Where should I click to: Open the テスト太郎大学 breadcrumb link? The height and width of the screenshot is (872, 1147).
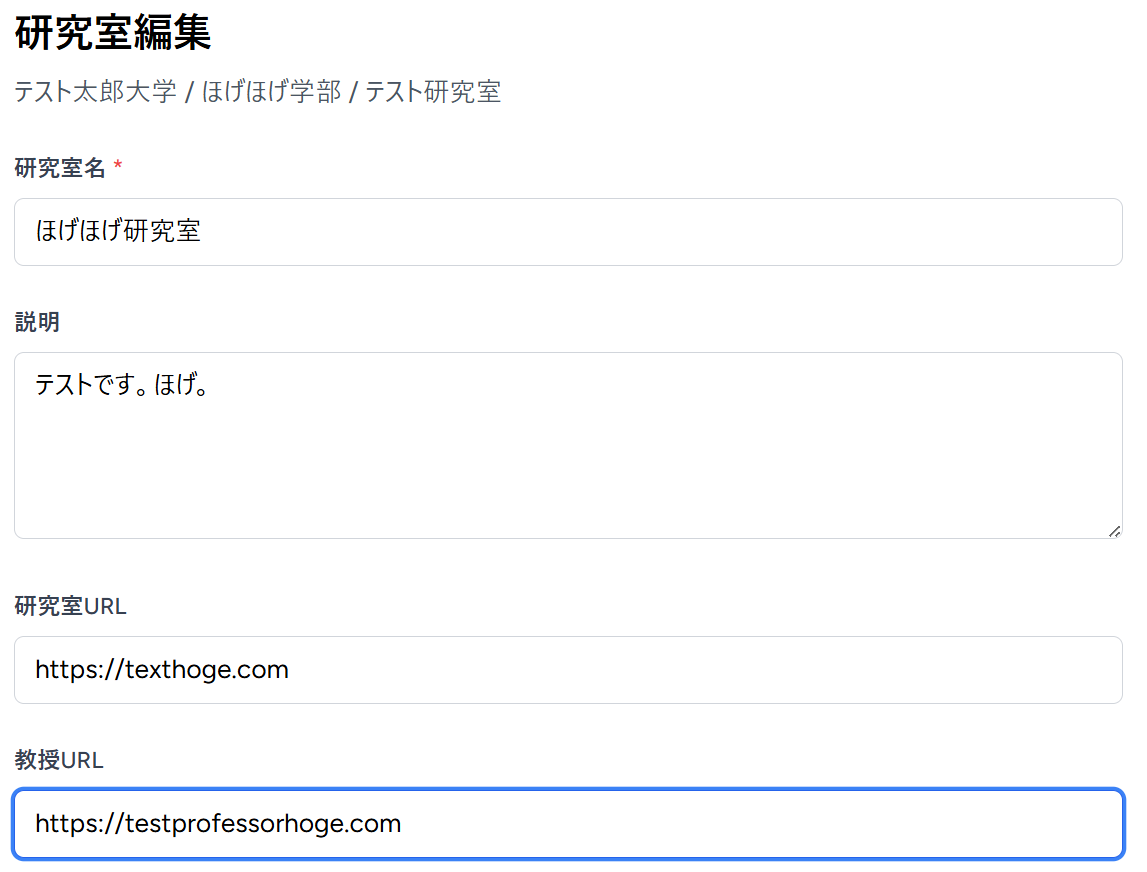(96, 91)
